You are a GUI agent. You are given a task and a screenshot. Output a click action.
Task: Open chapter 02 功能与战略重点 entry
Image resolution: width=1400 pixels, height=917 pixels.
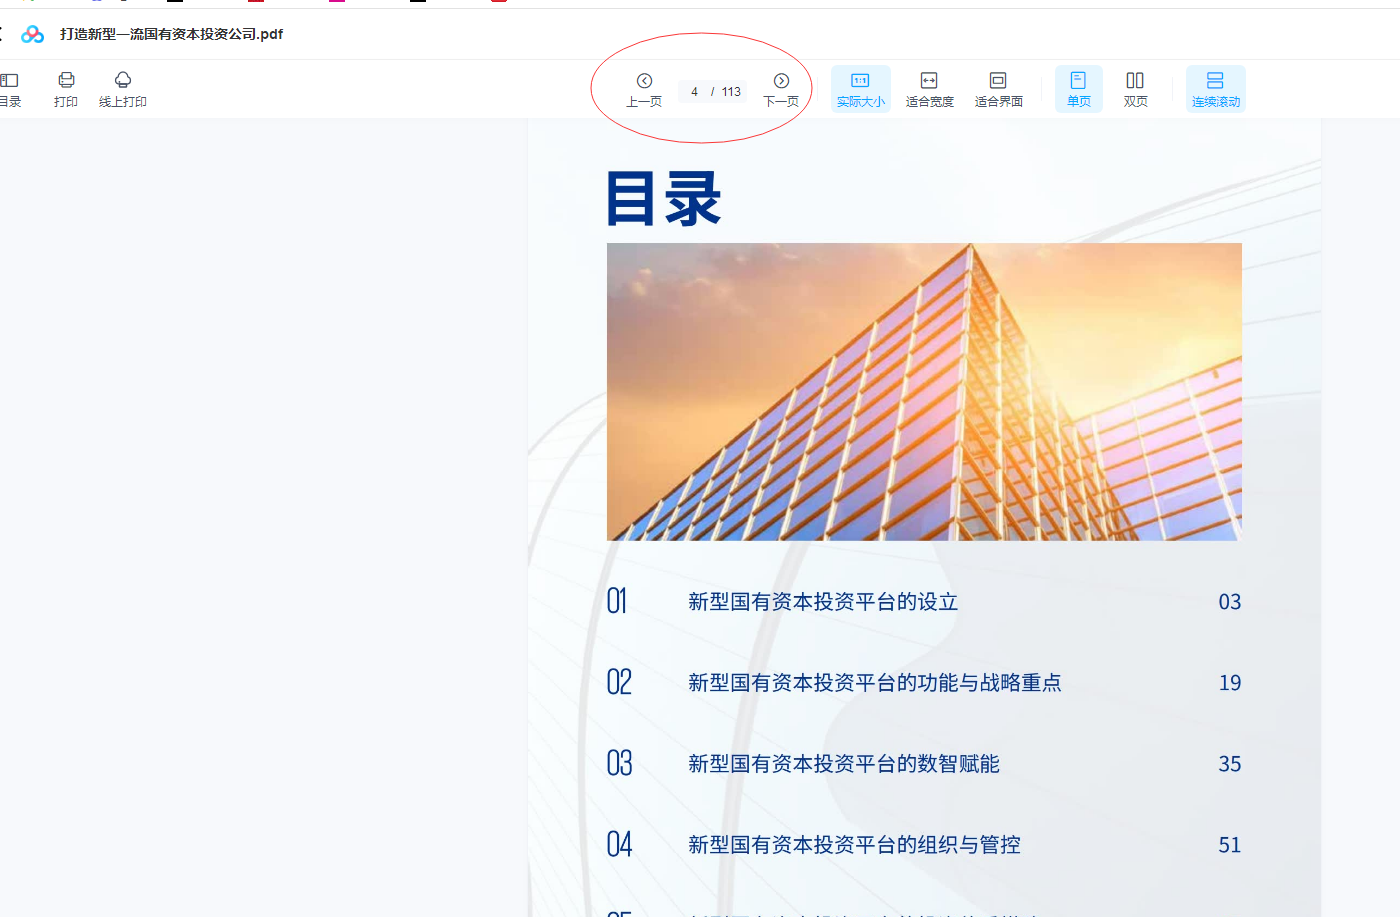click(874, 683)
